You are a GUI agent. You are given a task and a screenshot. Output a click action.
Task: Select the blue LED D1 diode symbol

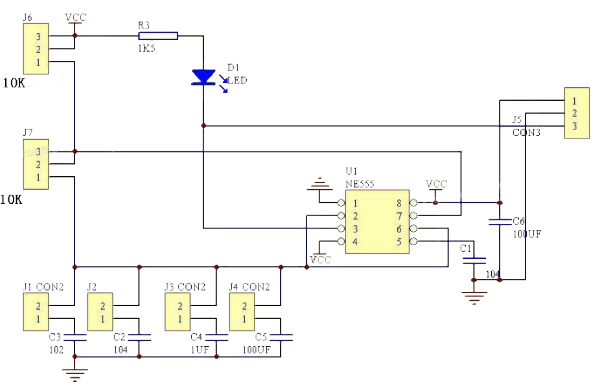click(x=203, y=77)
